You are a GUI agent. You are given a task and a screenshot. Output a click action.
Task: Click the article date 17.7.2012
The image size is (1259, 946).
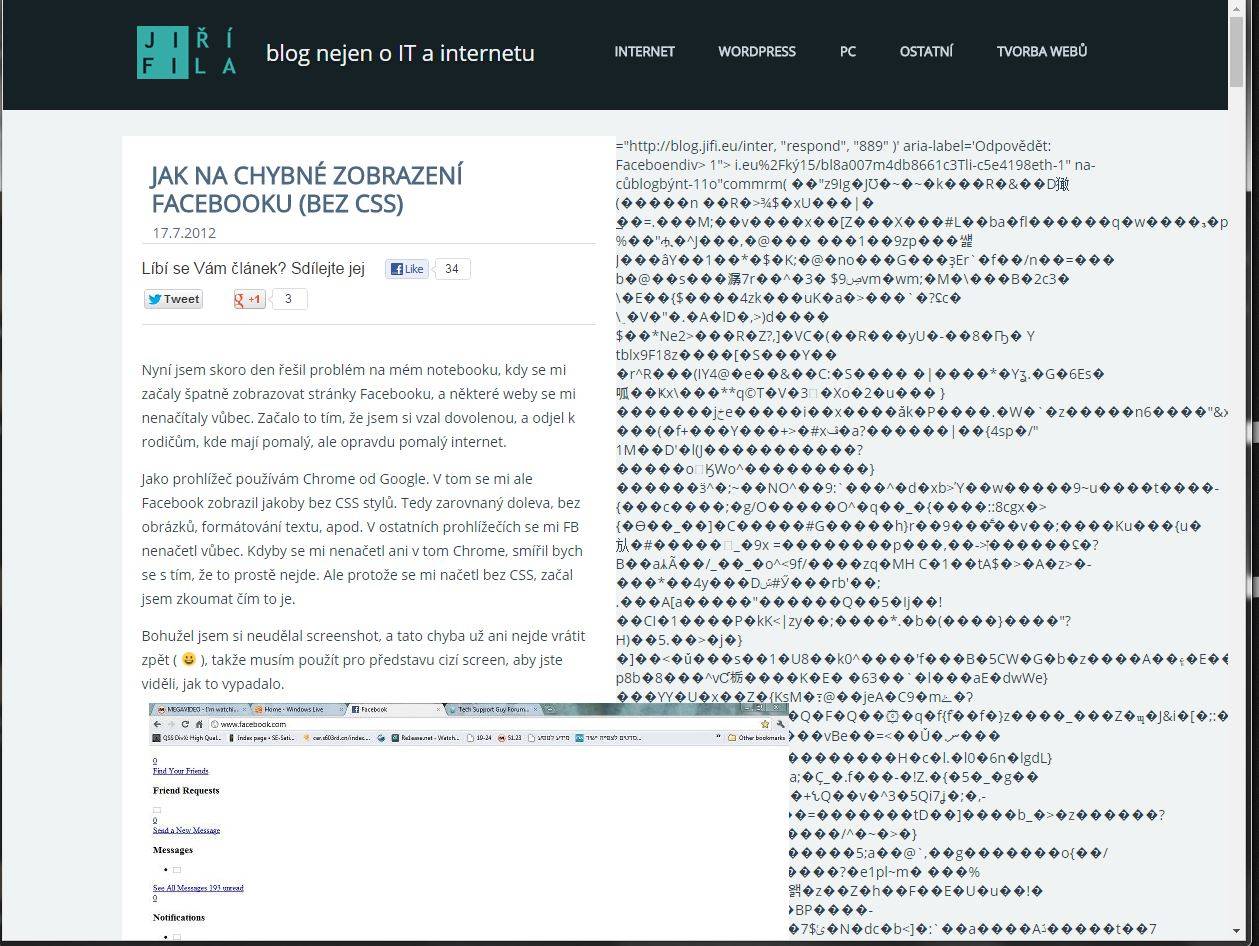pos(184,233)
